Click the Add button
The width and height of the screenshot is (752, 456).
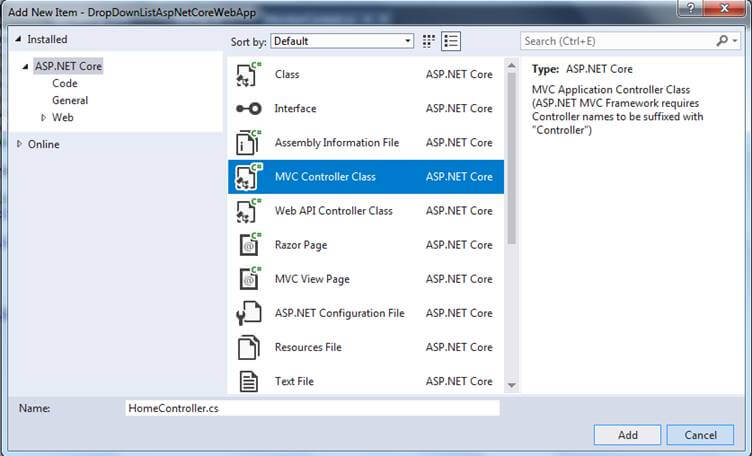click(627, 435)
